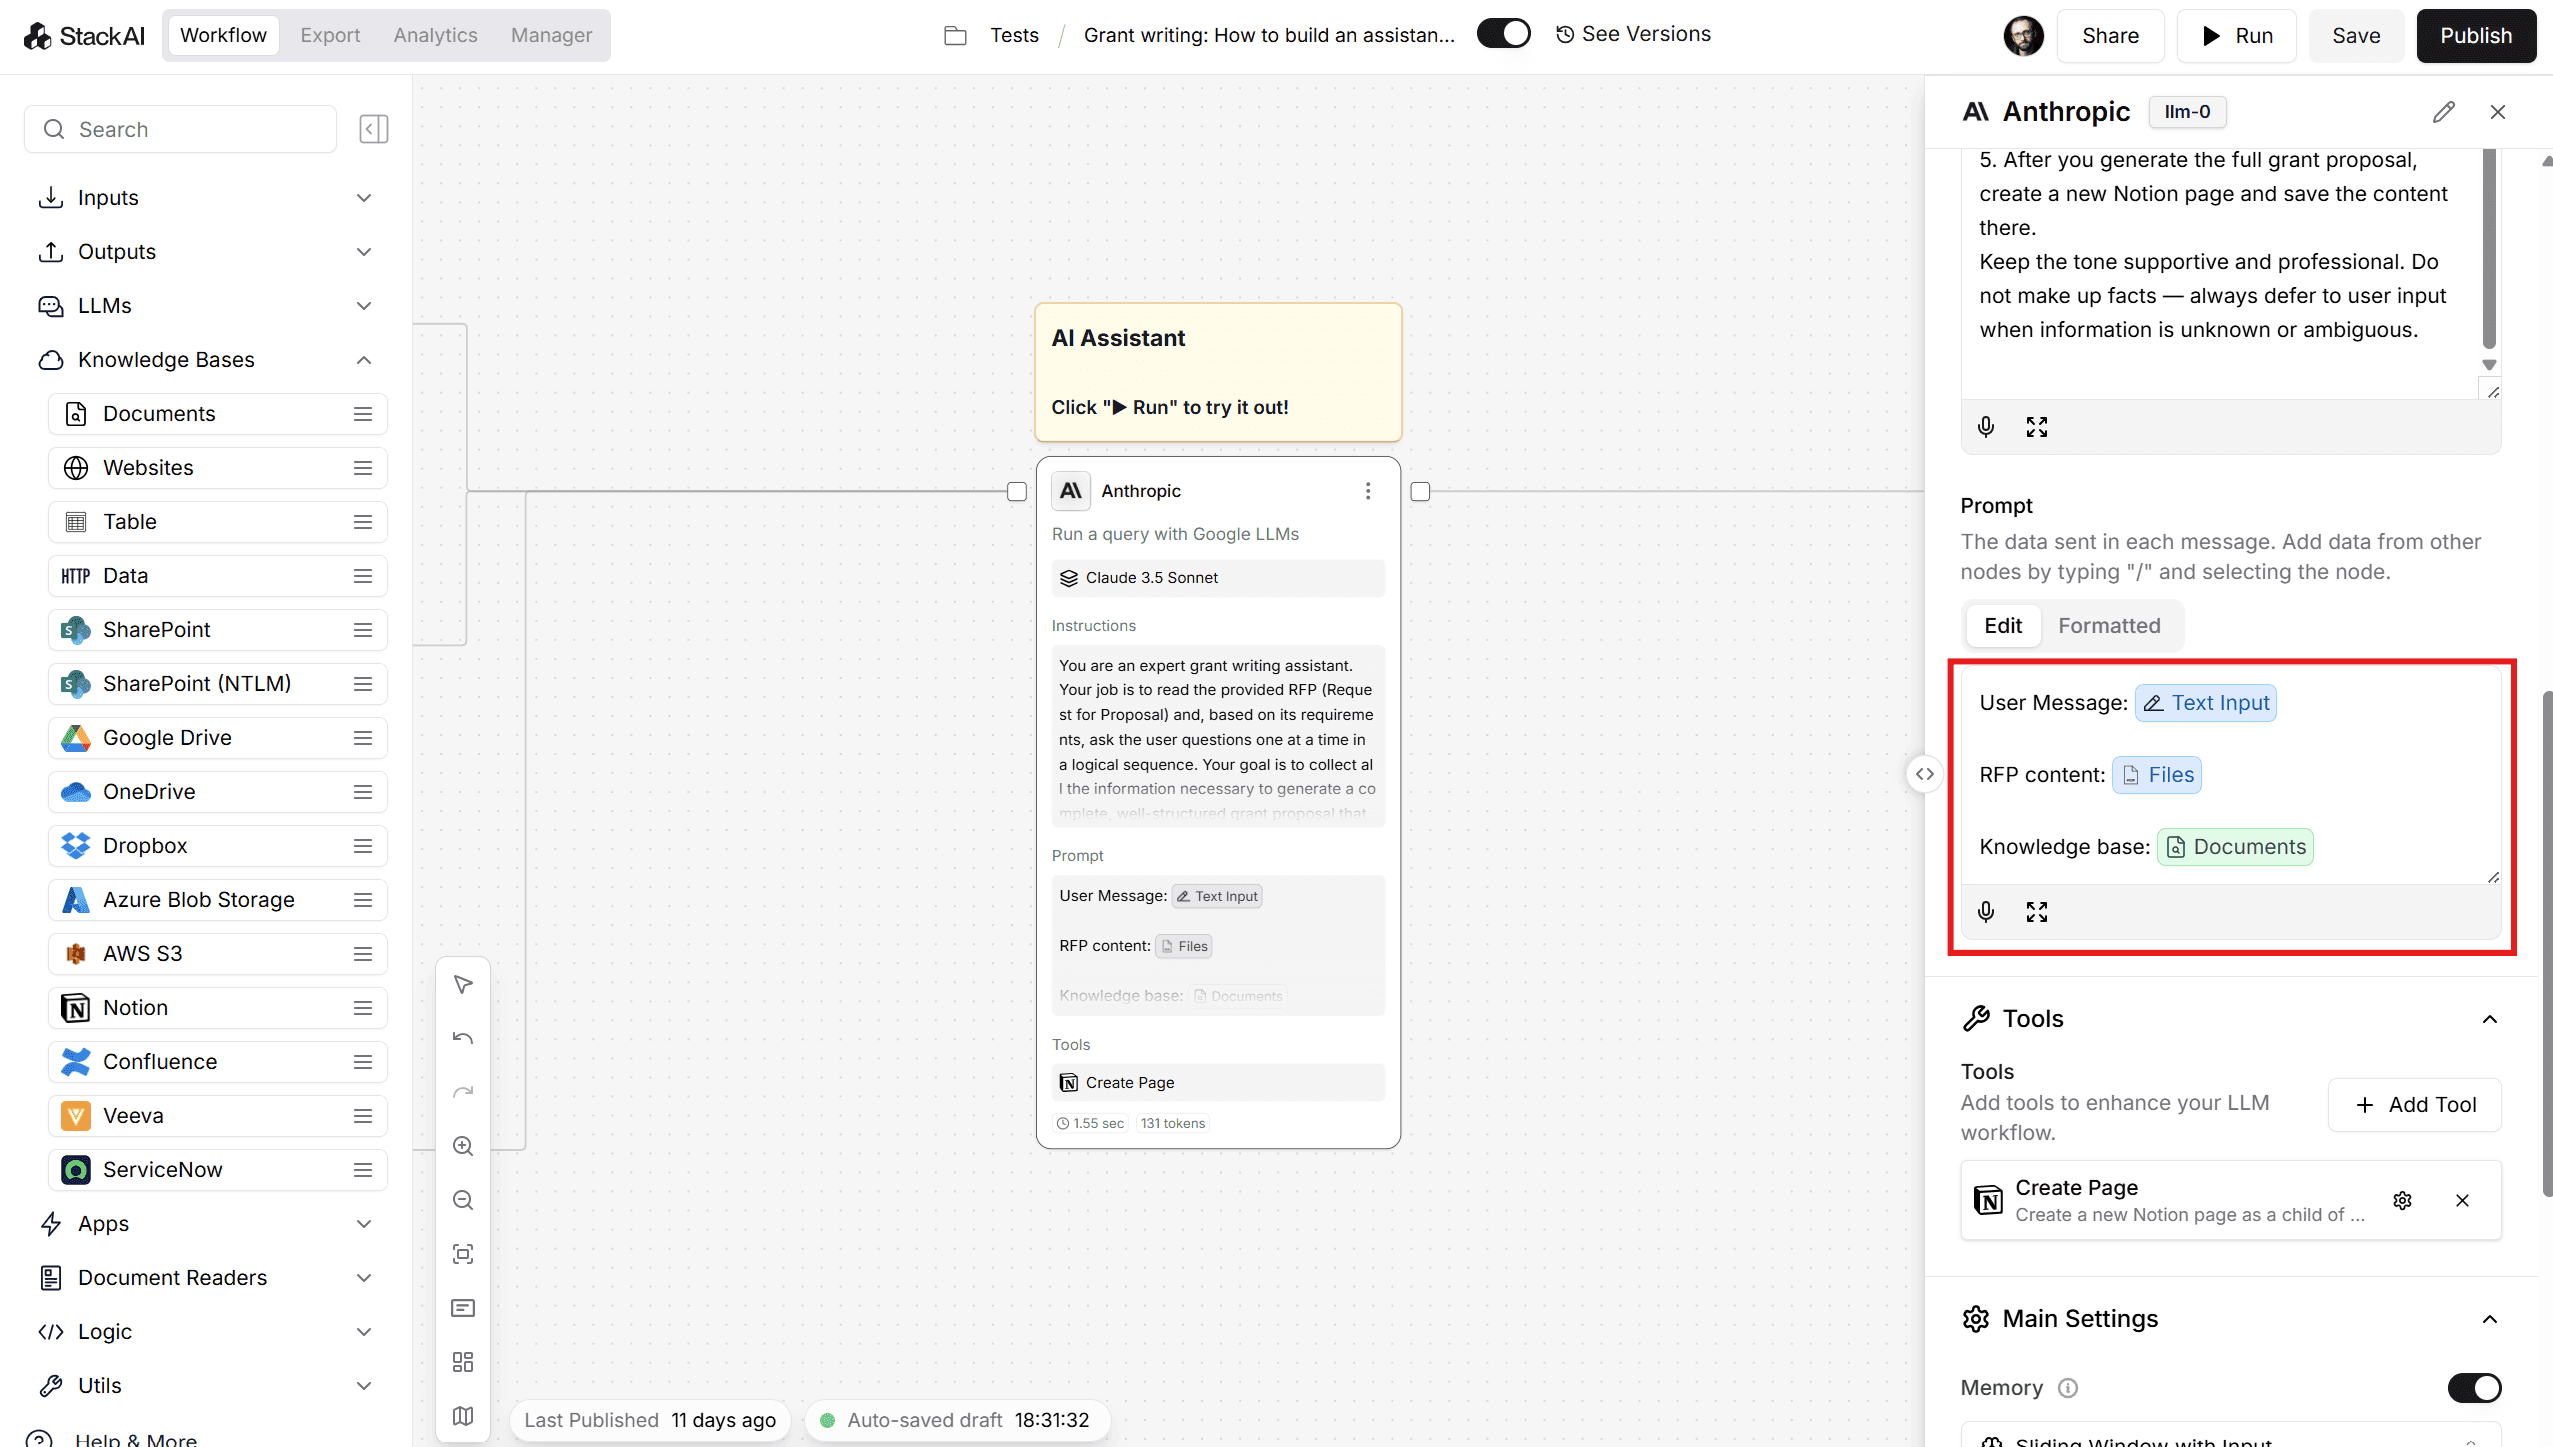Zoom out on the canvas

pos(463,1200)
